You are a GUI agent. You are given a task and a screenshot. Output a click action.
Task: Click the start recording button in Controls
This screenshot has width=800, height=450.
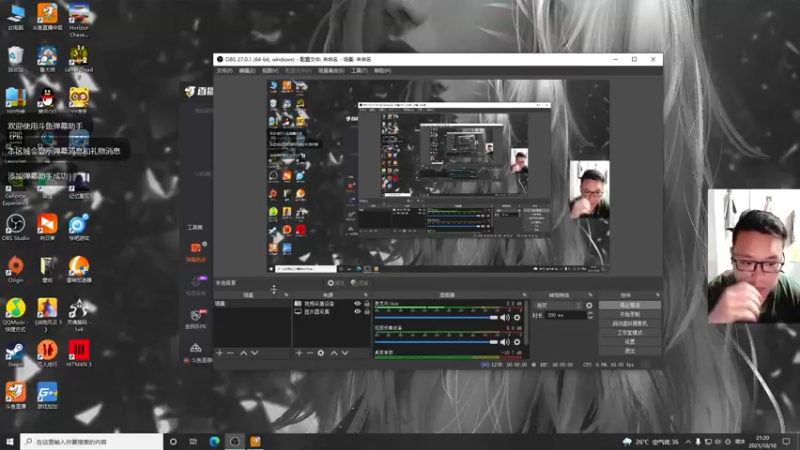630,314
